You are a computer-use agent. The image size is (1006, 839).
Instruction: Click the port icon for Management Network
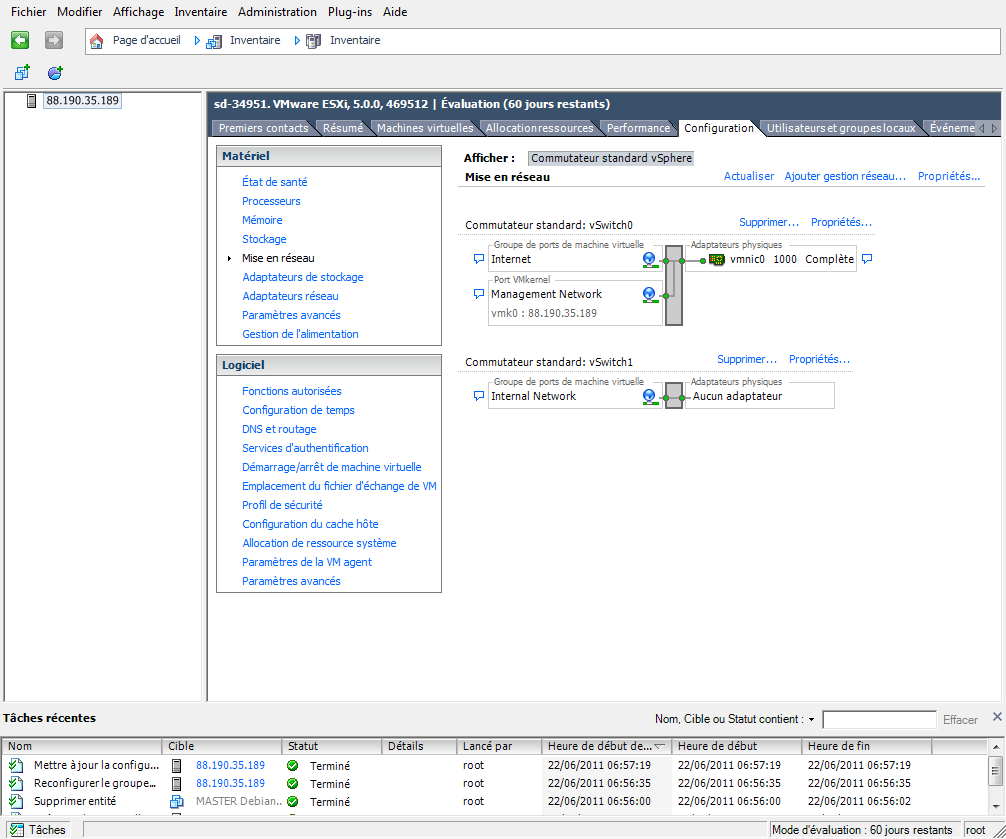click(650, 294)
